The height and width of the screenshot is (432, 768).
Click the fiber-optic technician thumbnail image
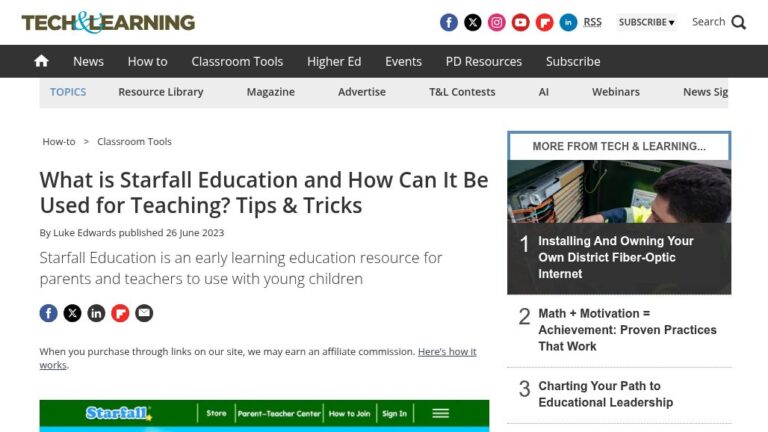[619, 192]
